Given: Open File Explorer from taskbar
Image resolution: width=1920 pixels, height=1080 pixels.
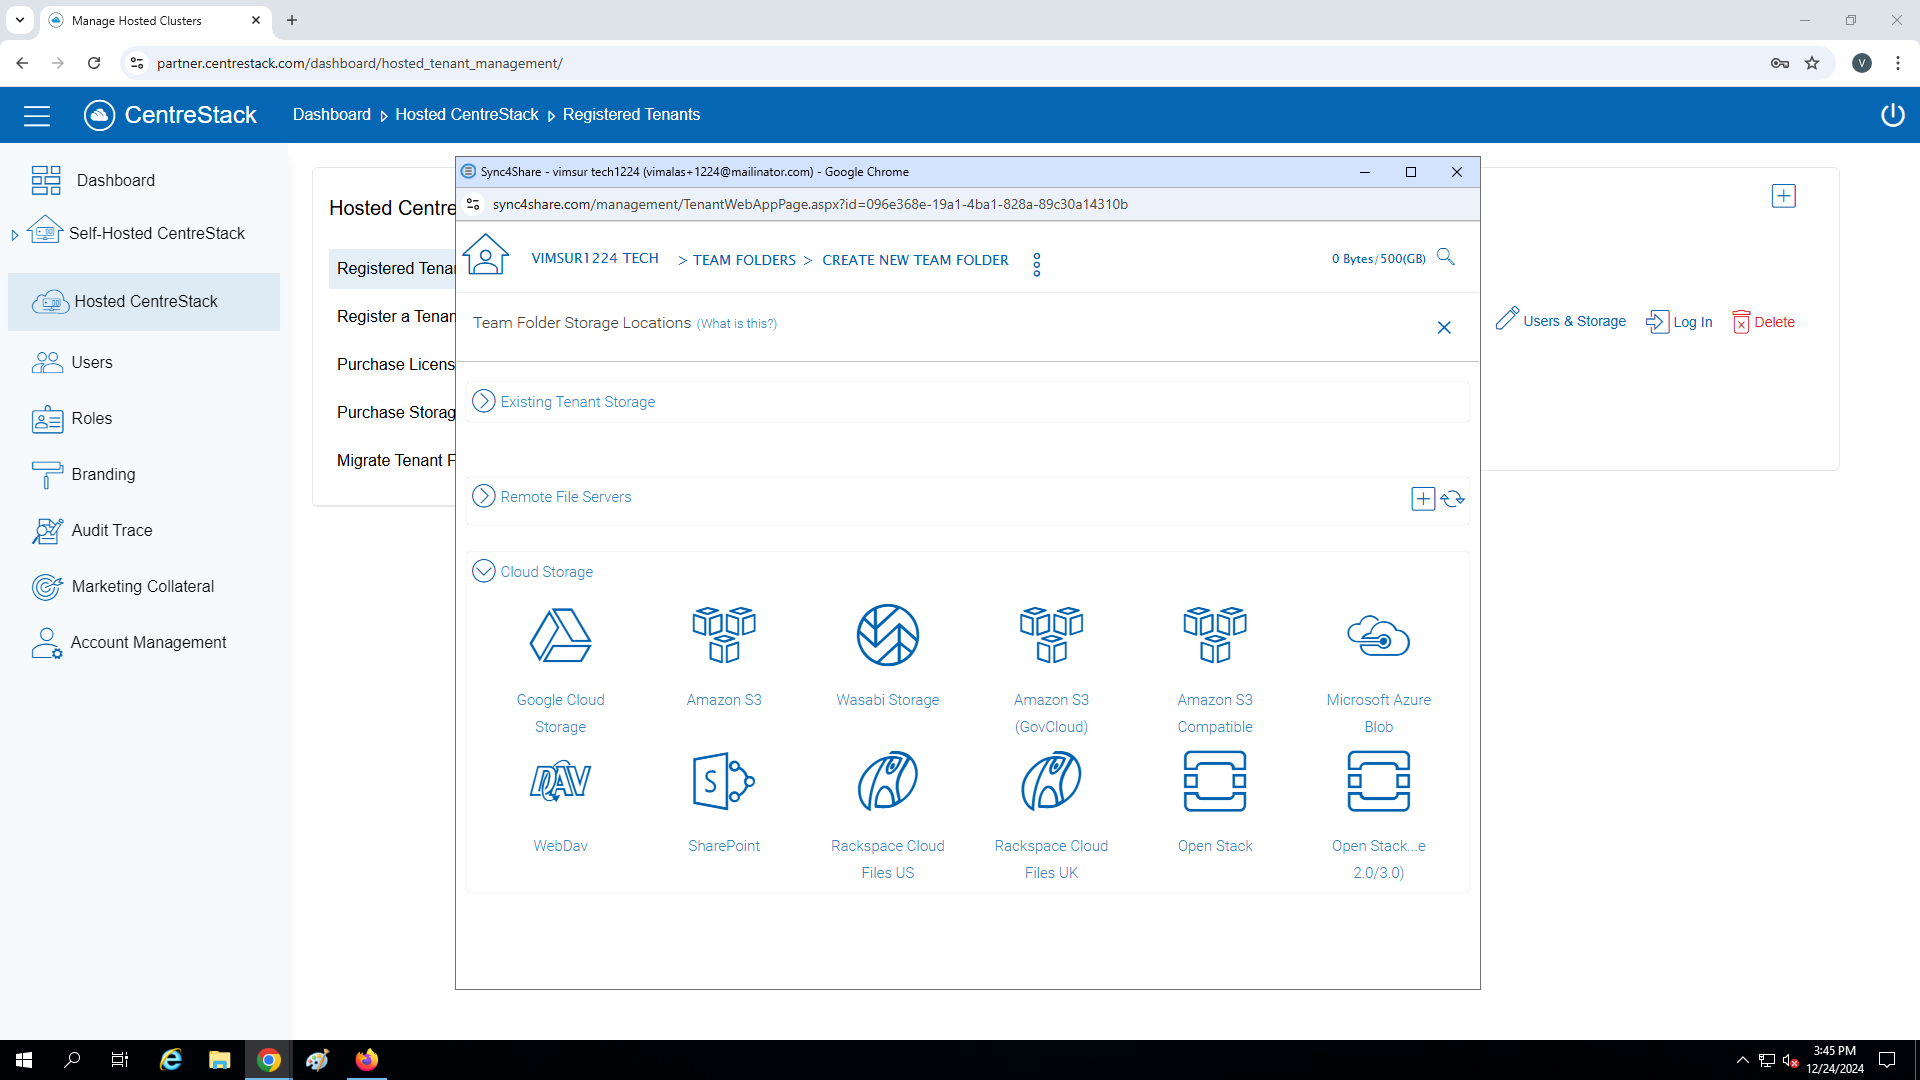Looking at the screenshot, I should pos(220,1060).
